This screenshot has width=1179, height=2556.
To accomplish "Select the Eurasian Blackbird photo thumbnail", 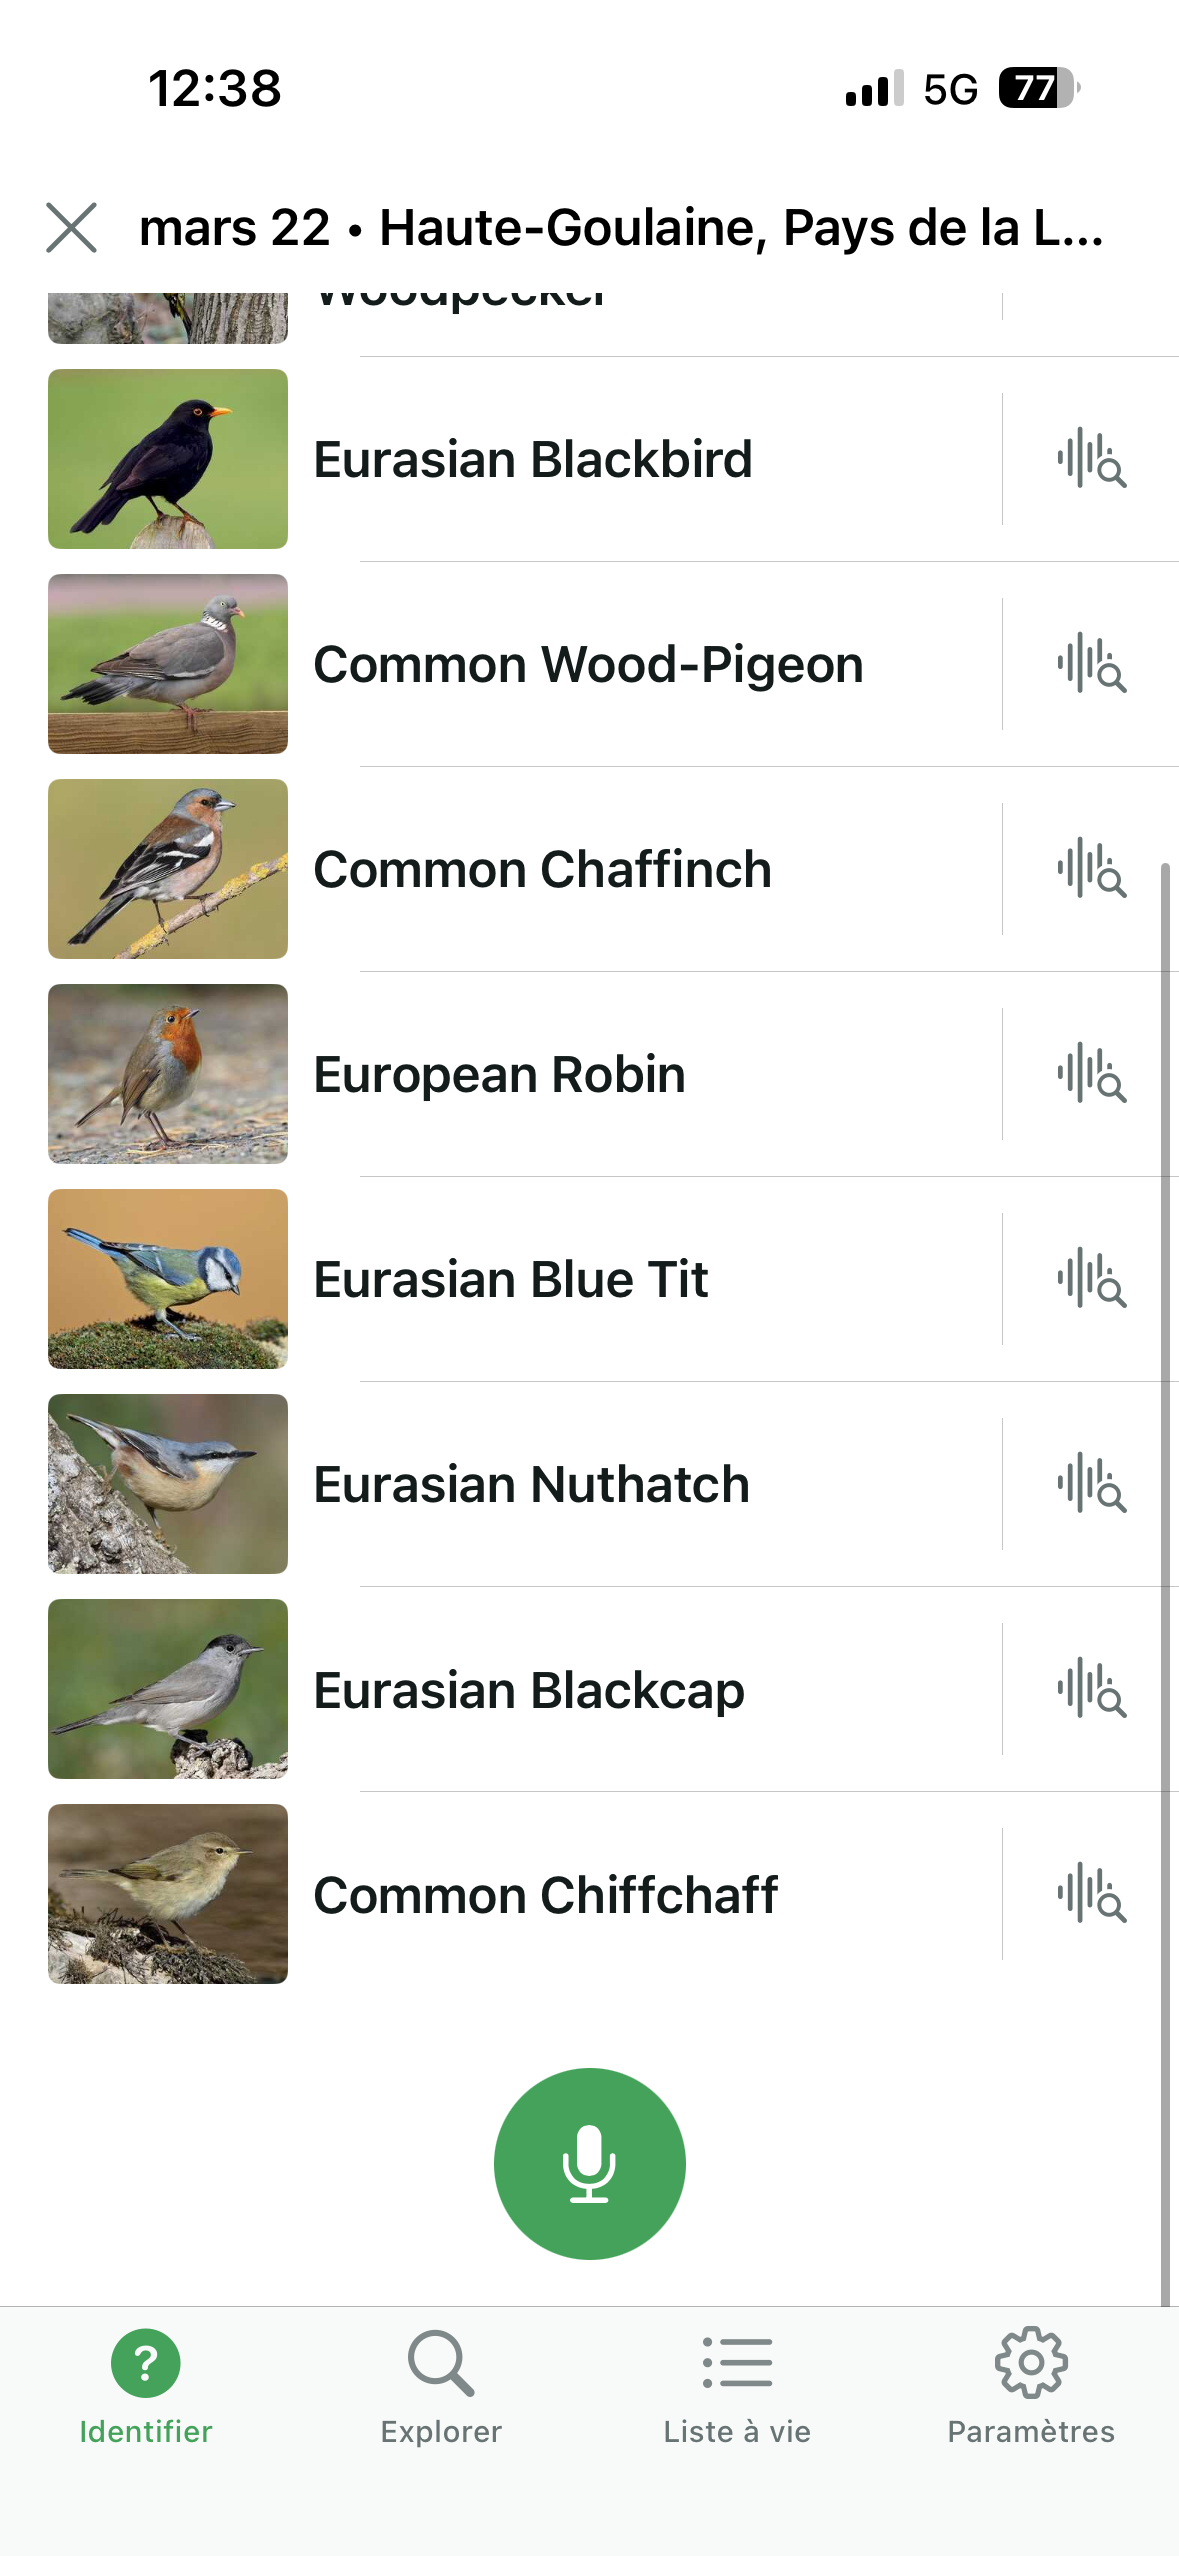I will tap(168, 459).
